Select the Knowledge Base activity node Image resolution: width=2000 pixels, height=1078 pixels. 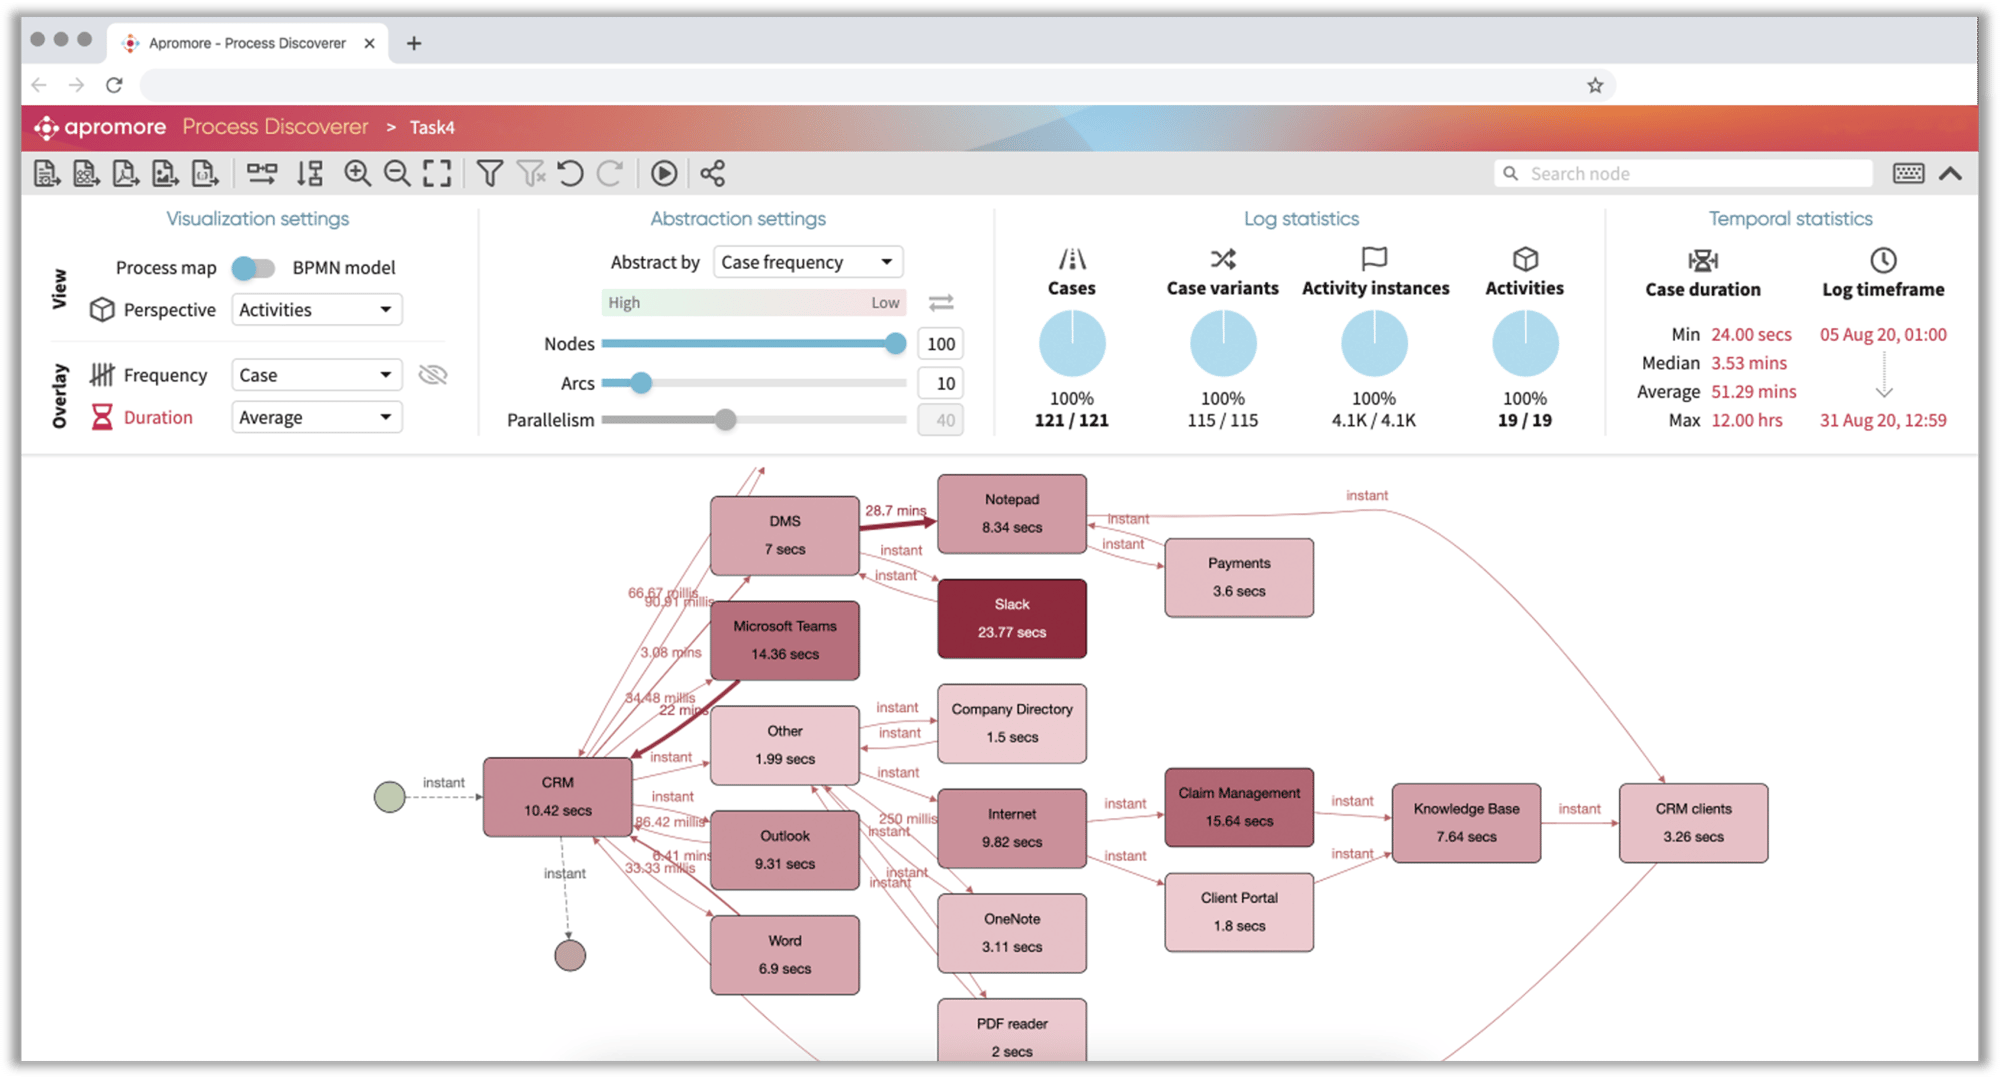(1466, 823)
